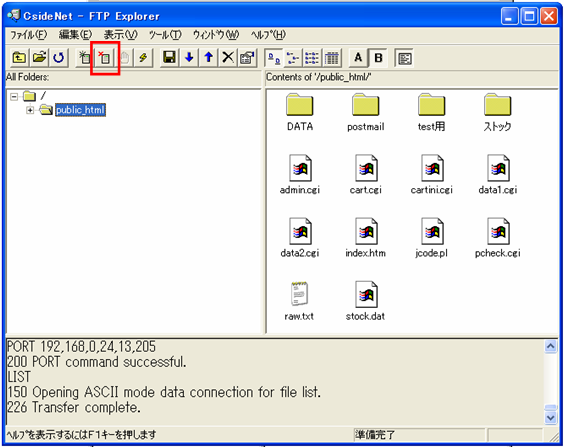
Task: Click the log pane scroll down arrow
Action: tap(551, 418)
